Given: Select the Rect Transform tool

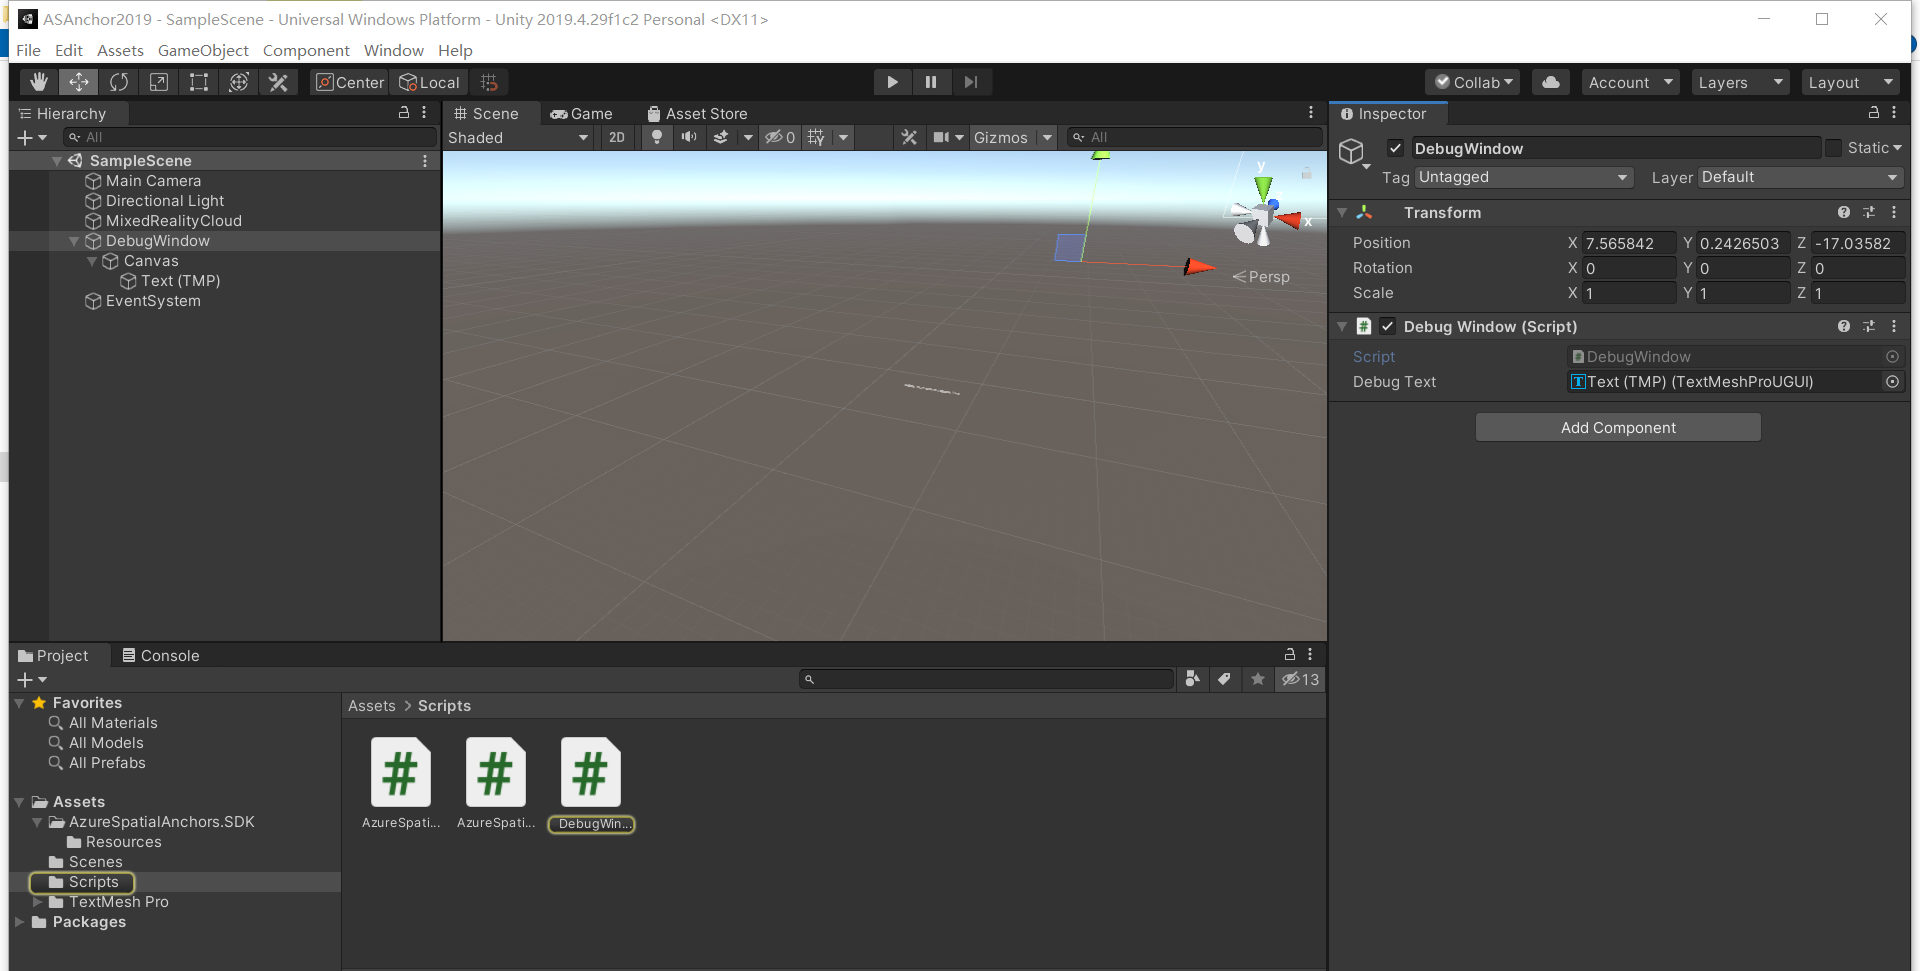Looking at the screenshot, I should tap(198, 82).
